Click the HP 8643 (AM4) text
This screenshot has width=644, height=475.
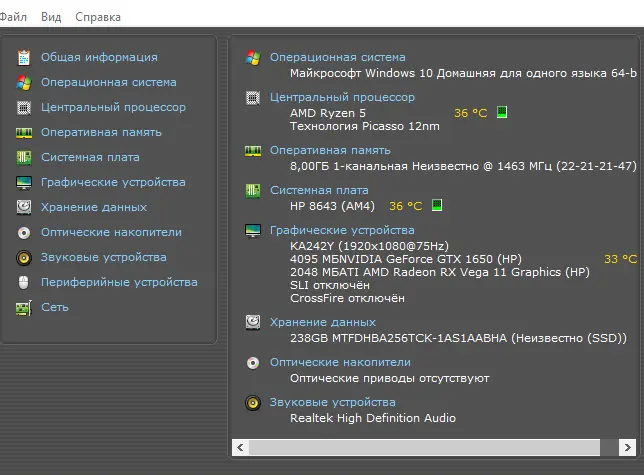[332, 206]
